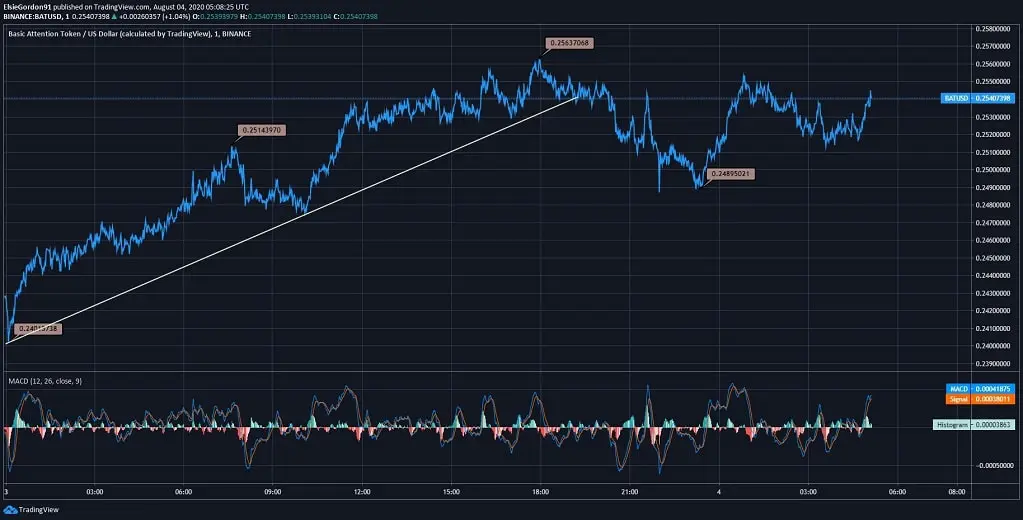Screen dimensions: 1023x520
Task: Click the Histogram value tag
Action: click(x=974, y=425)
